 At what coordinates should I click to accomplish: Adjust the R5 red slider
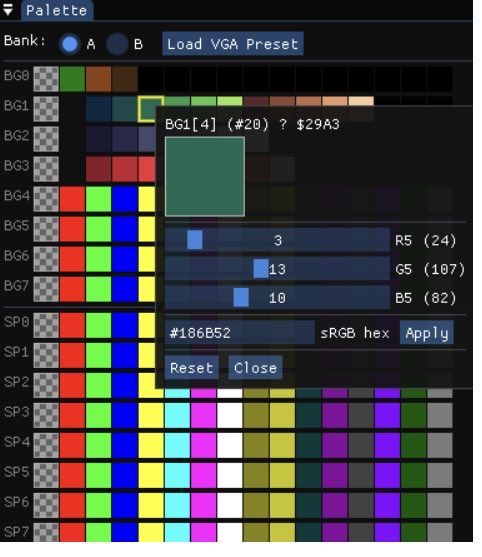click(x=277, y=240)
